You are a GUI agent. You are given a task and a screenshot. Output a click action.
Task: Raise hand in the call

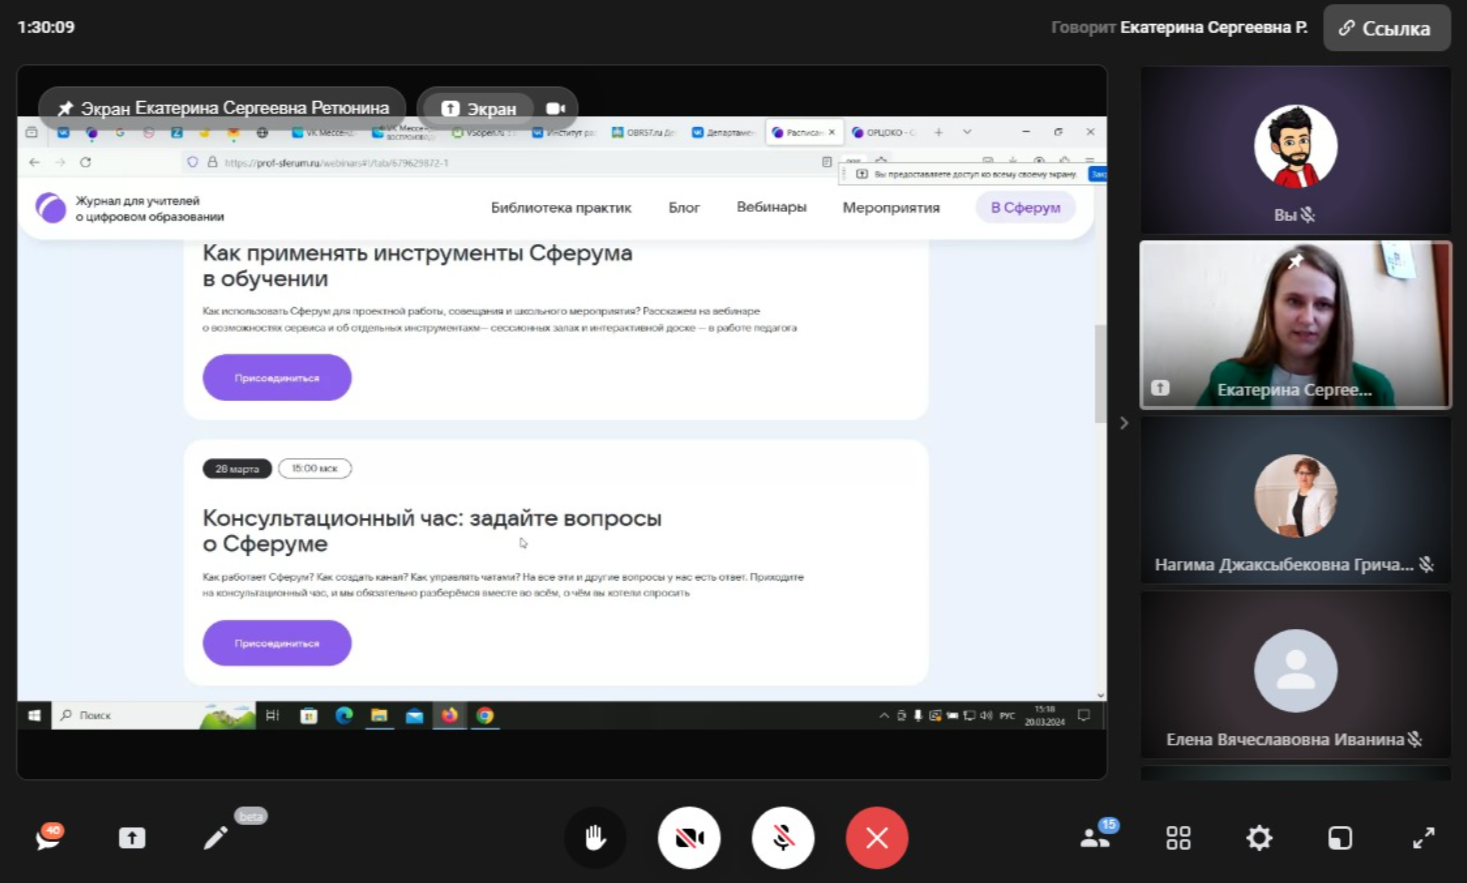(x=595, y=838)
